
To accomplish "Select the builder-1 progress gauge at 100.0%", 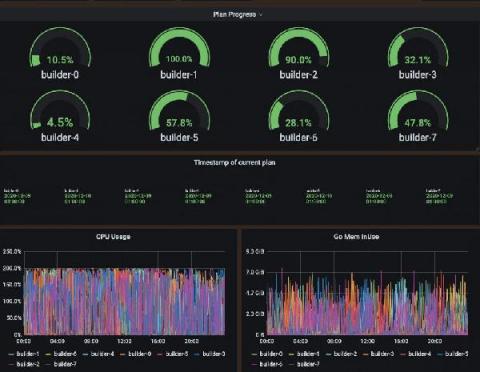I will tap(179, 48).
